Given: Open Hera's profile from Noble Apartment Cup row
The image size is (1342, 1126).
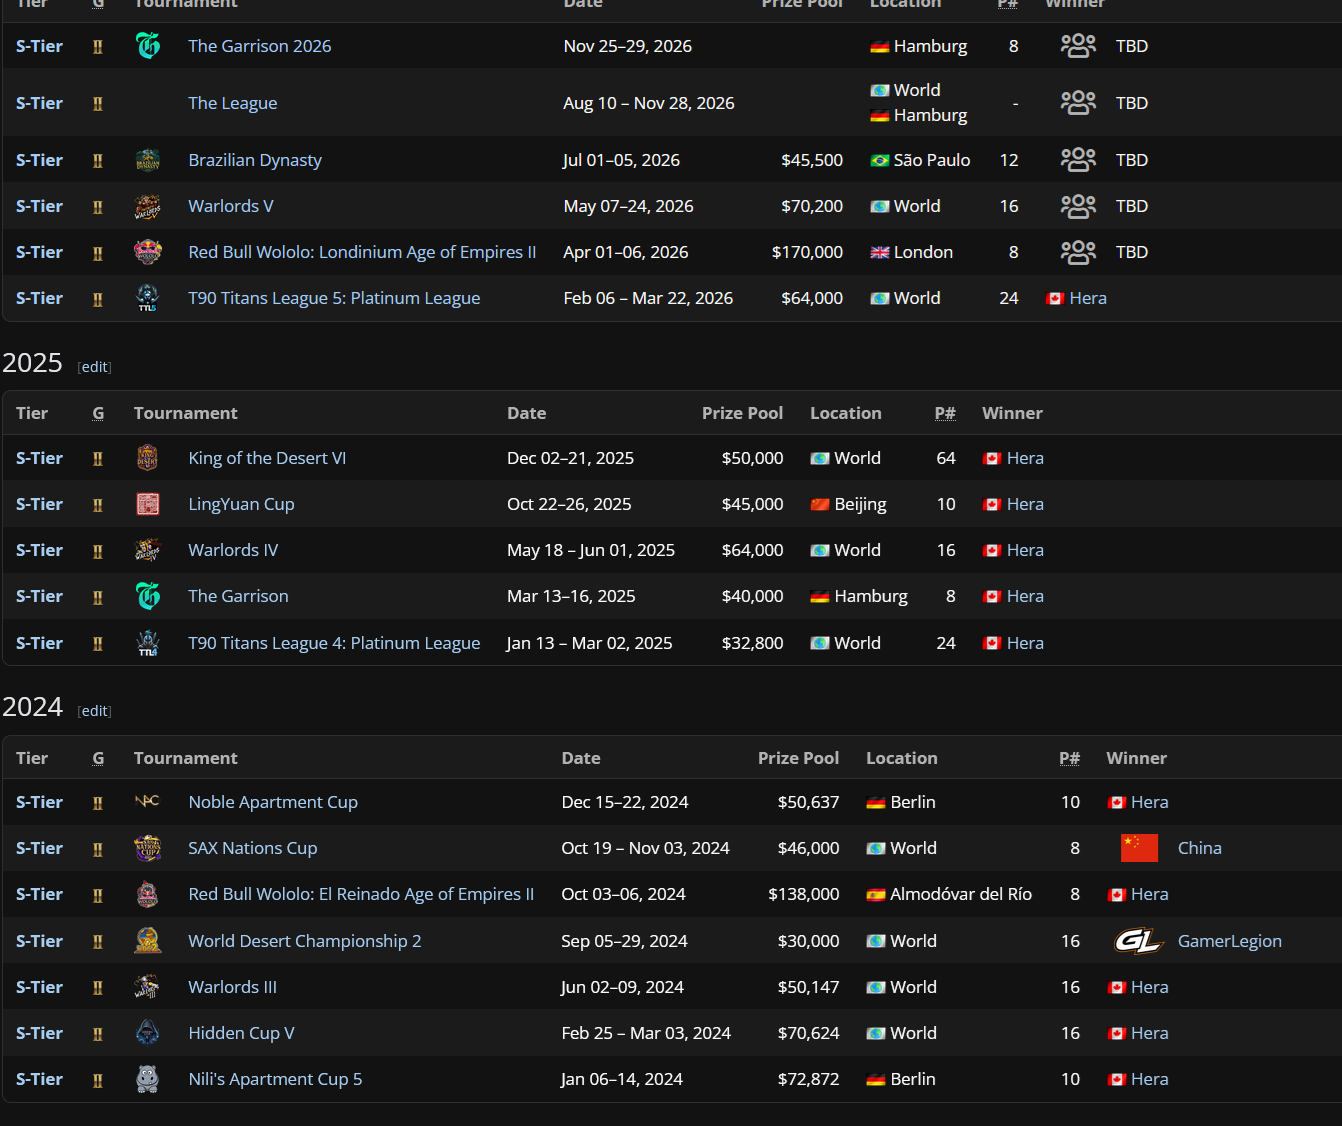Looking at the screenshot, I should [x=1150, y=802].
